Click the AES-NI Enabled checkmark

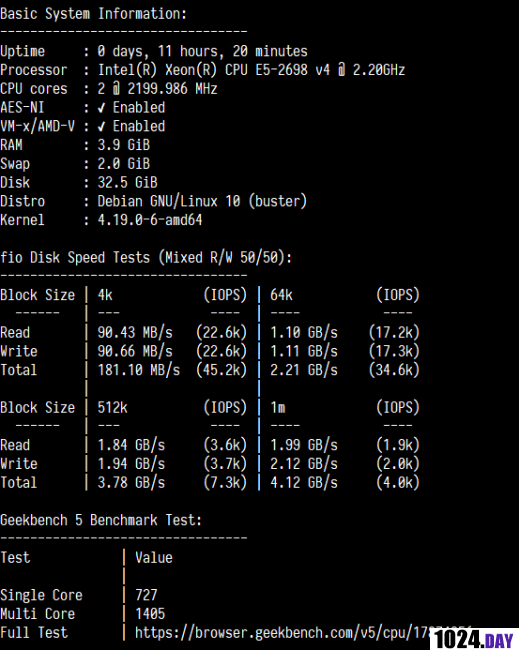point(102,108)
